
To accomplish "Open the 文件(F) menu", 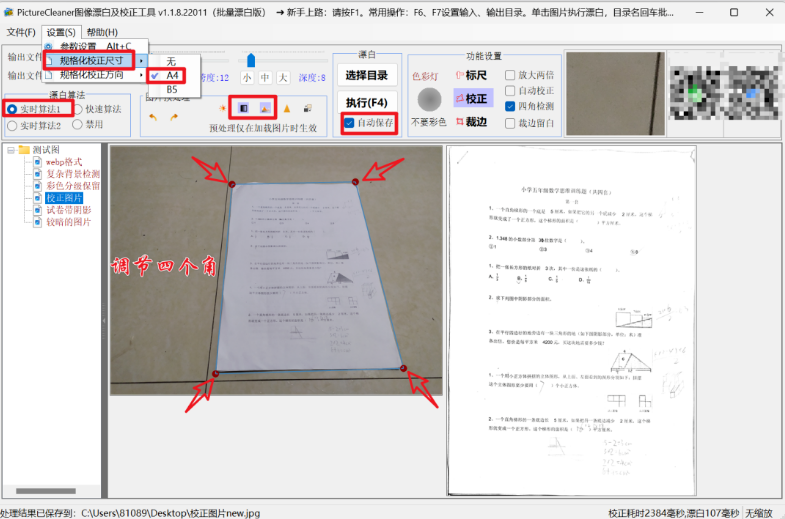I will coord(21,33).
